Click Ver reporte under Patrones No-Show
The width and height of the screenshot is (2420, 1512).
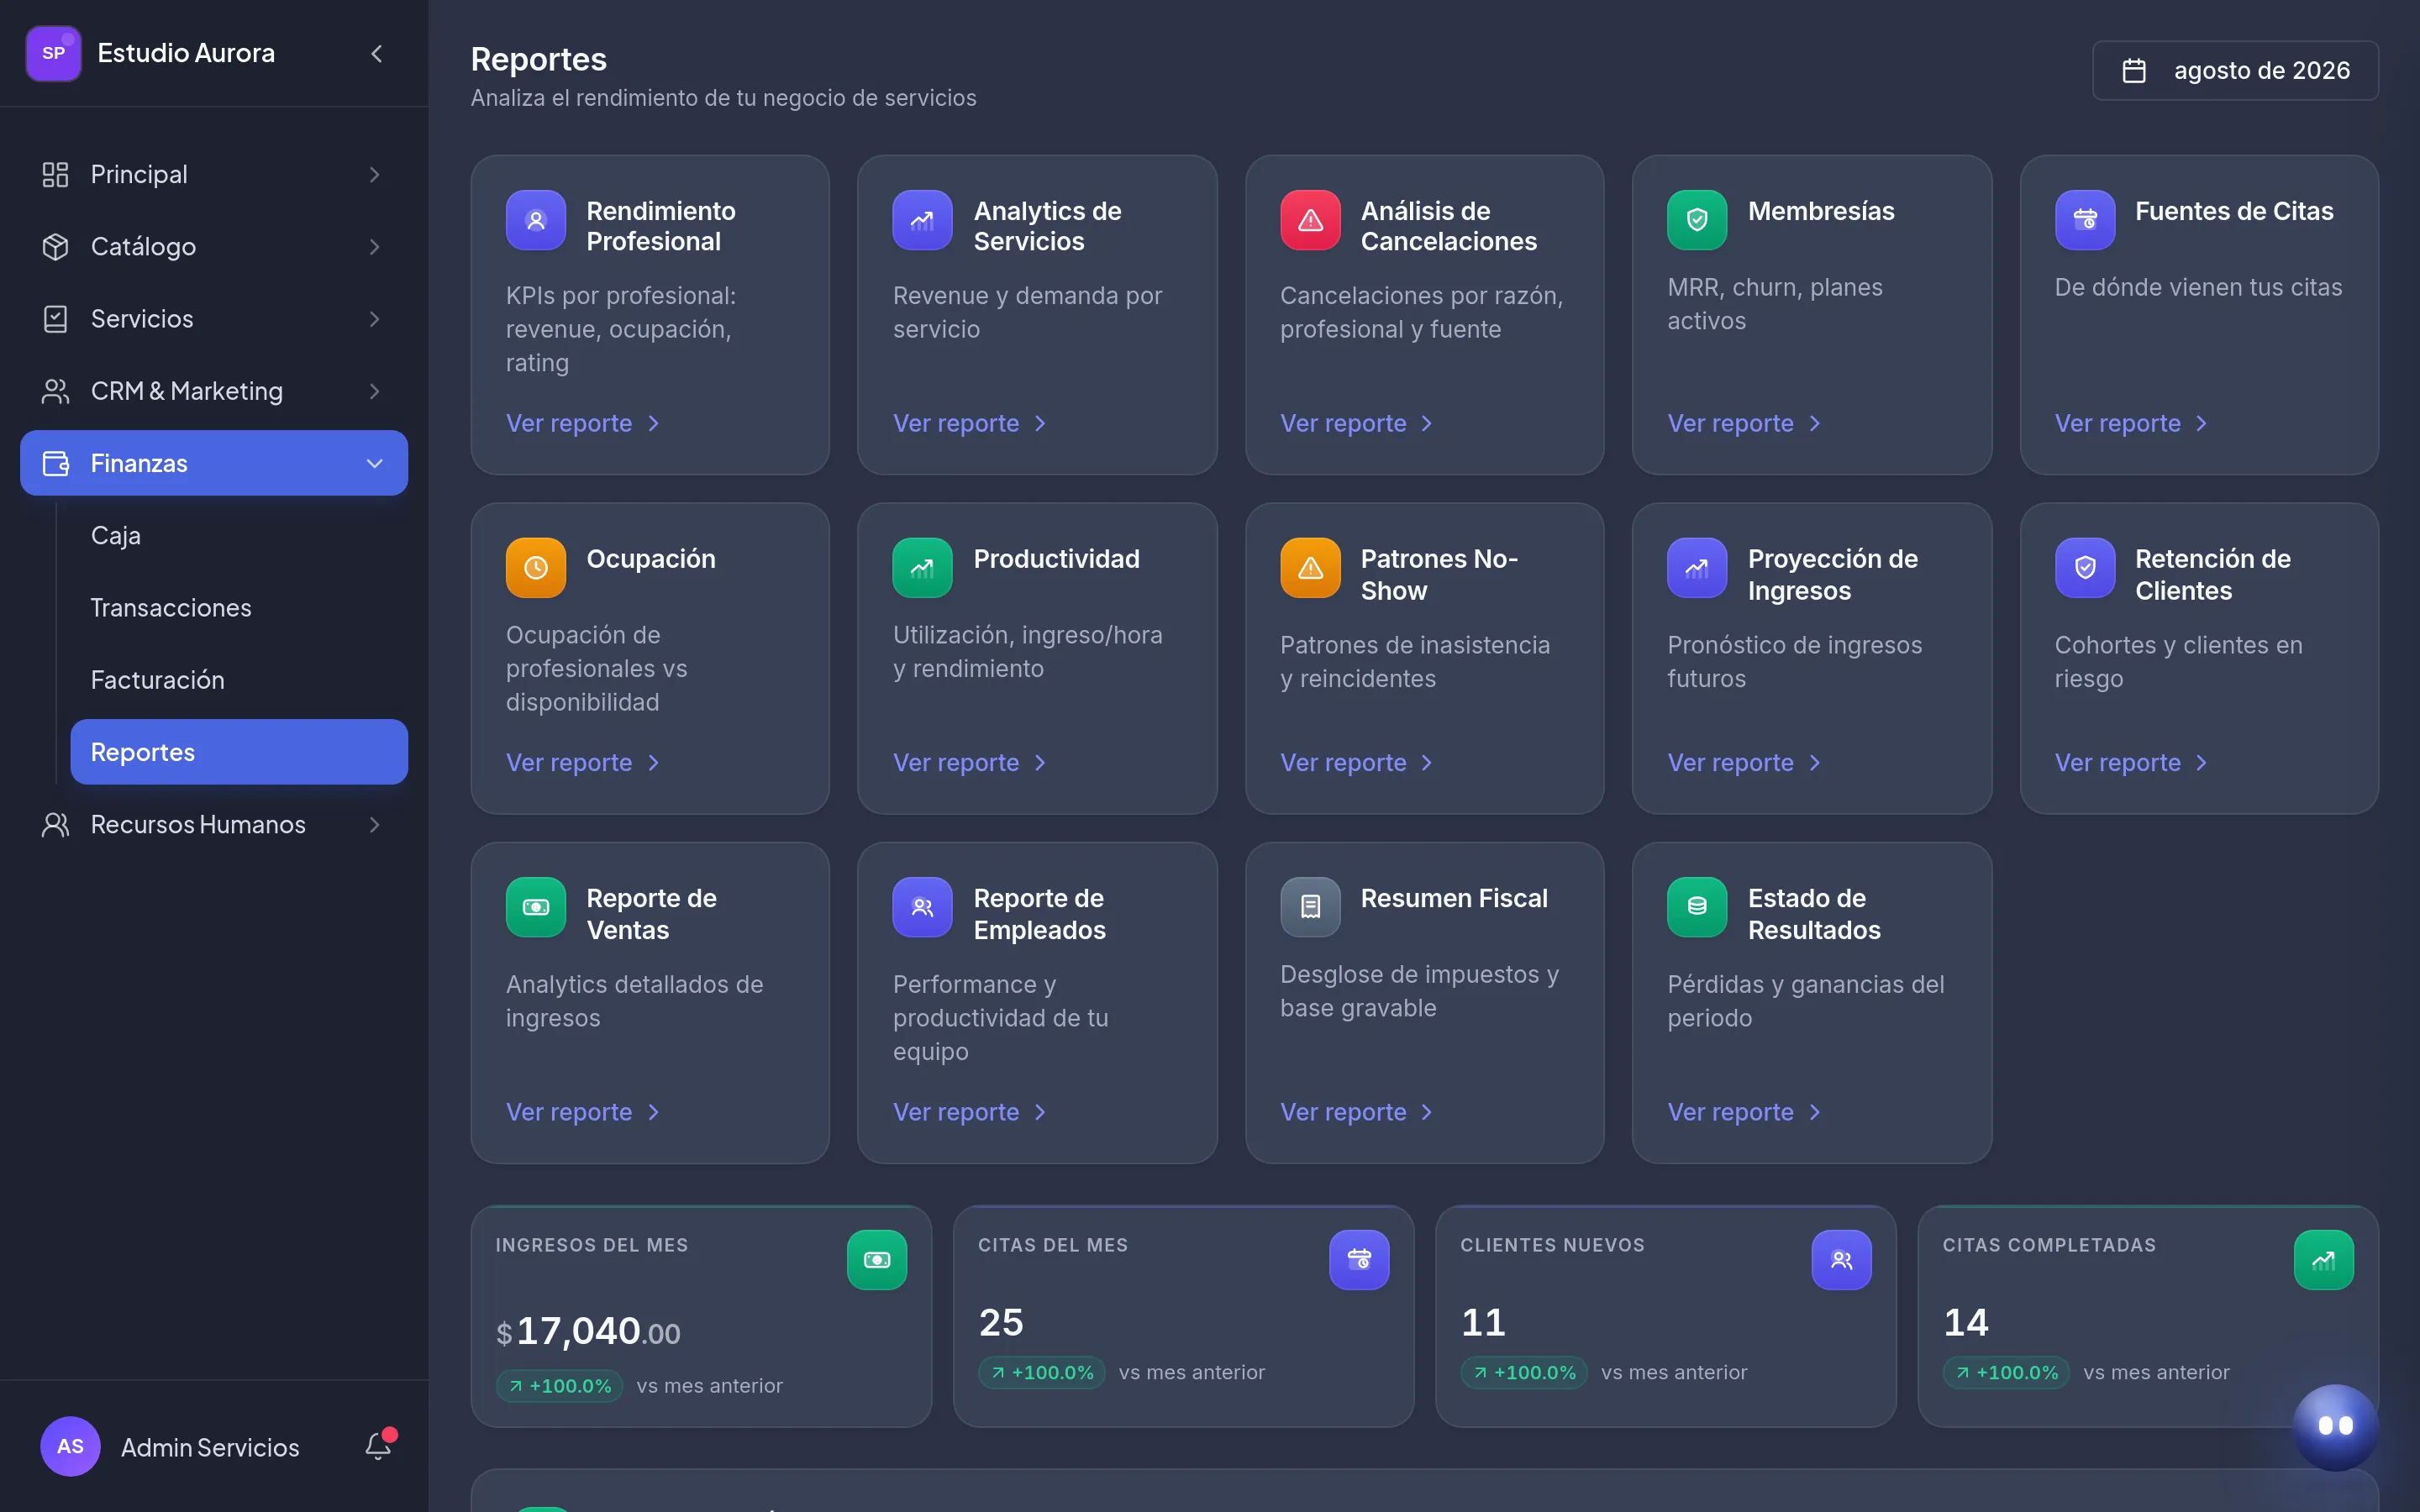[1357, 762]
